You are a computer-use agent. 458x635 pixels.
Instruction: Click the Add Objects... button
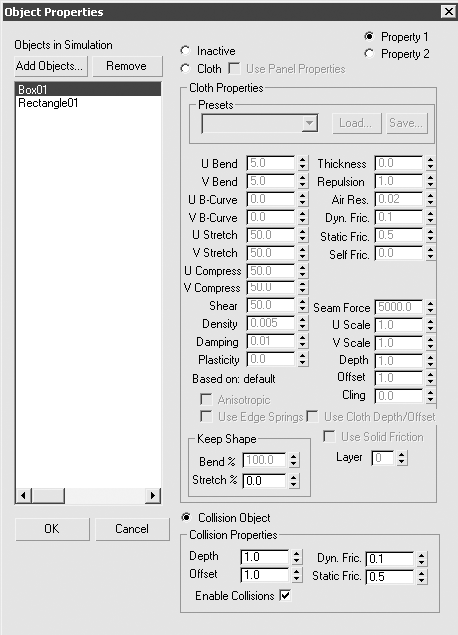click(51, 66)
